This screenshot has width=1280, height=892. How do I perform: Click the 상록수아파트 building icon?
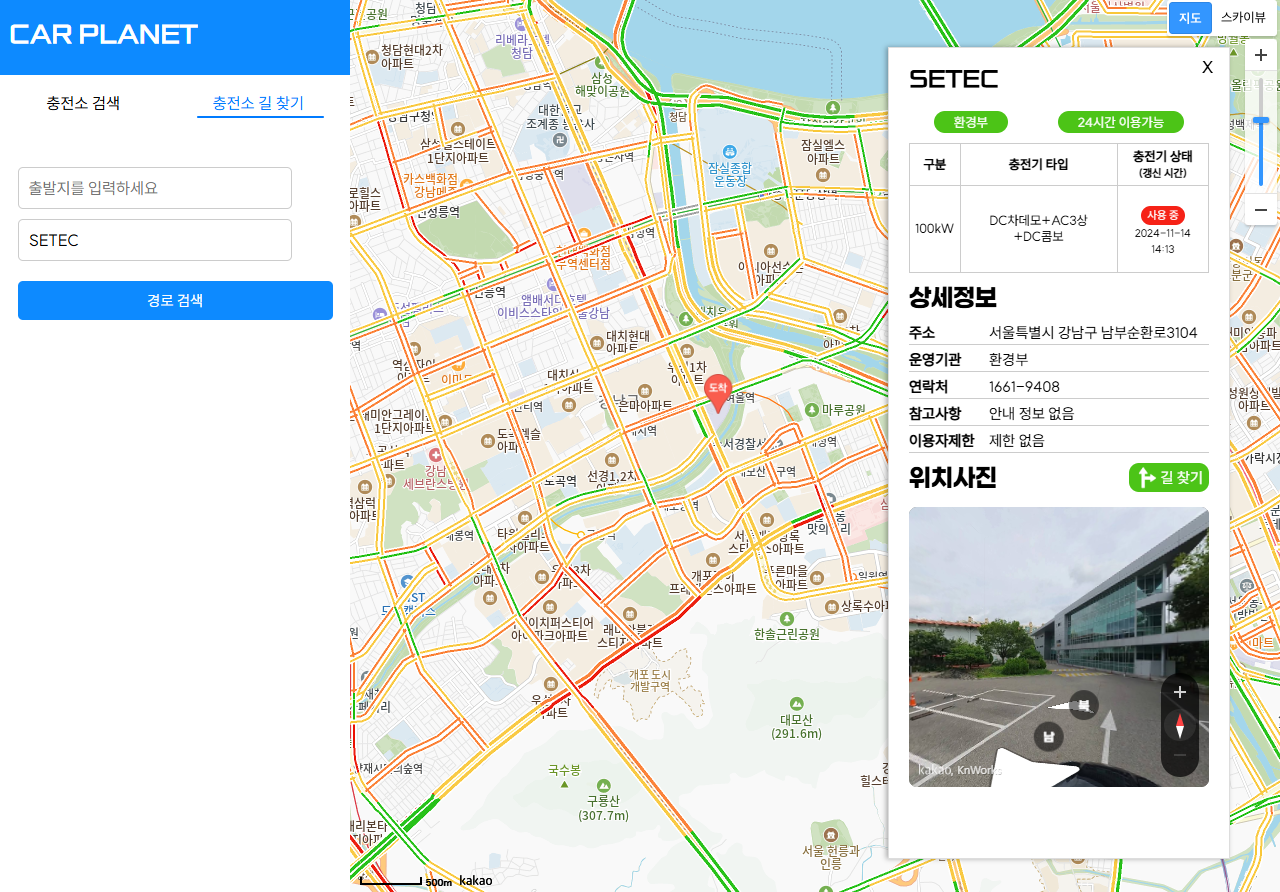[x=831, y=606]
